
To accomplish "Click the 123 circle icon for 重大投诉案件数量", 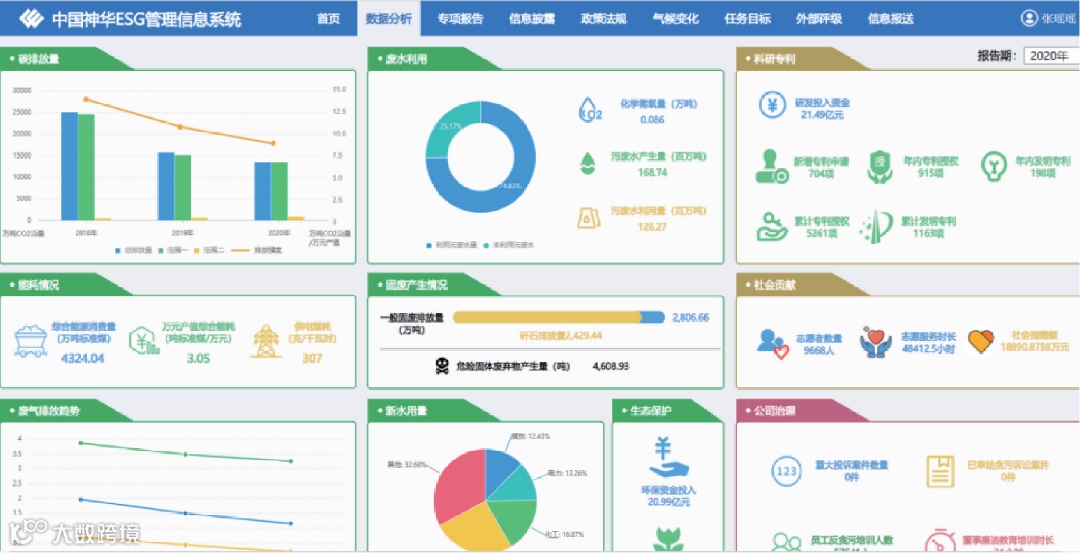I will click(787, 471).
